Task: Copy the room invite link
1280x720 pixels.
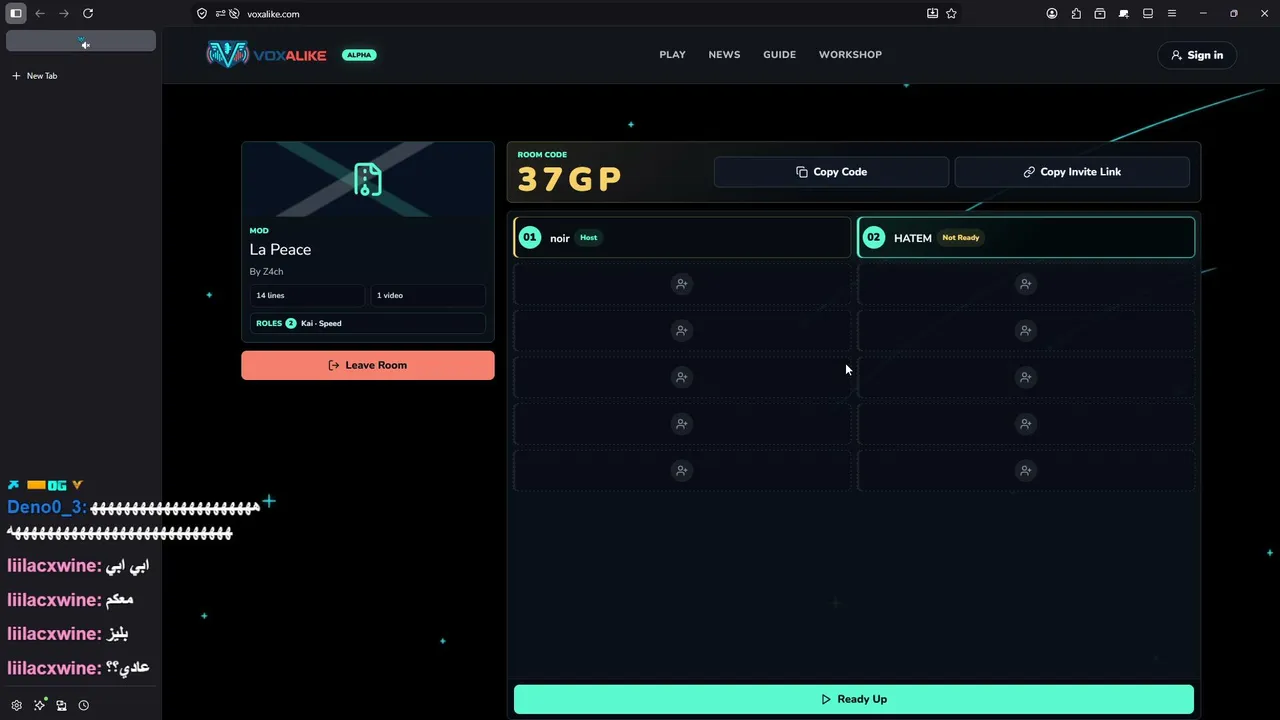Action: tap(1072, 172)
